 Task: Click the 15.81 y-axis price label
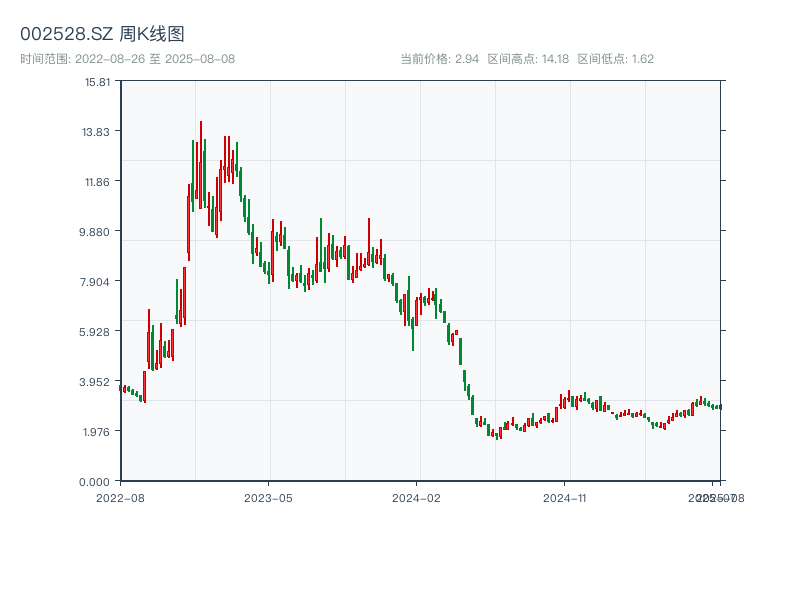[x=97, y=82]
